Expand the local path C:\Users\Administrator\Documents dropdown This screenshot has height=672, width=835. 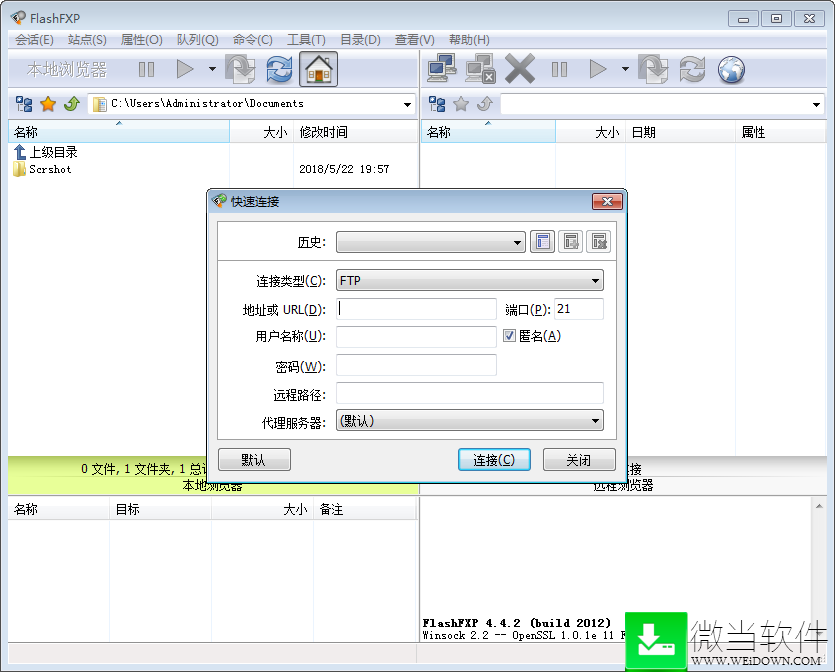tap(407, 104)
